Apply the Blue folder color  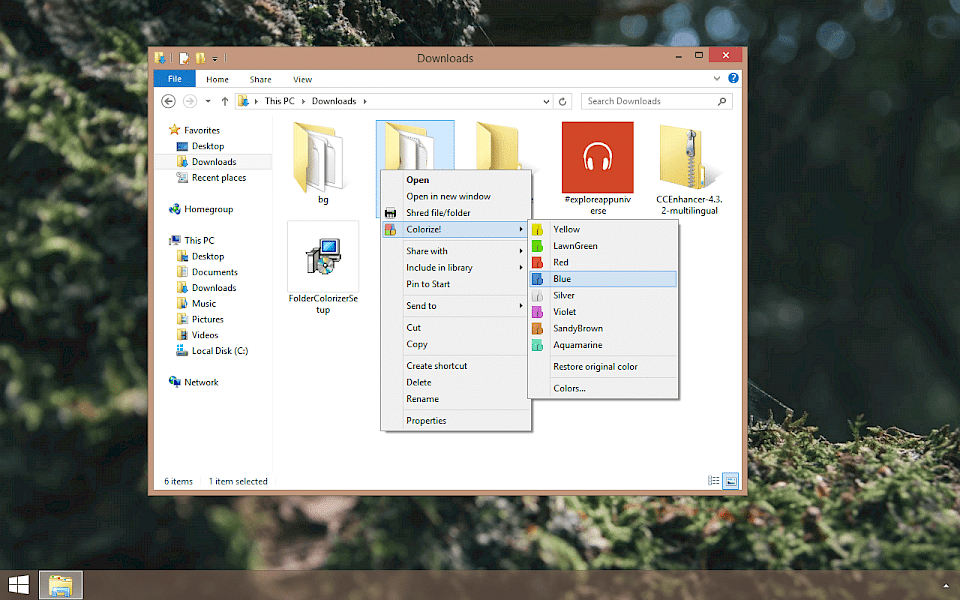(x=603, y=279)
